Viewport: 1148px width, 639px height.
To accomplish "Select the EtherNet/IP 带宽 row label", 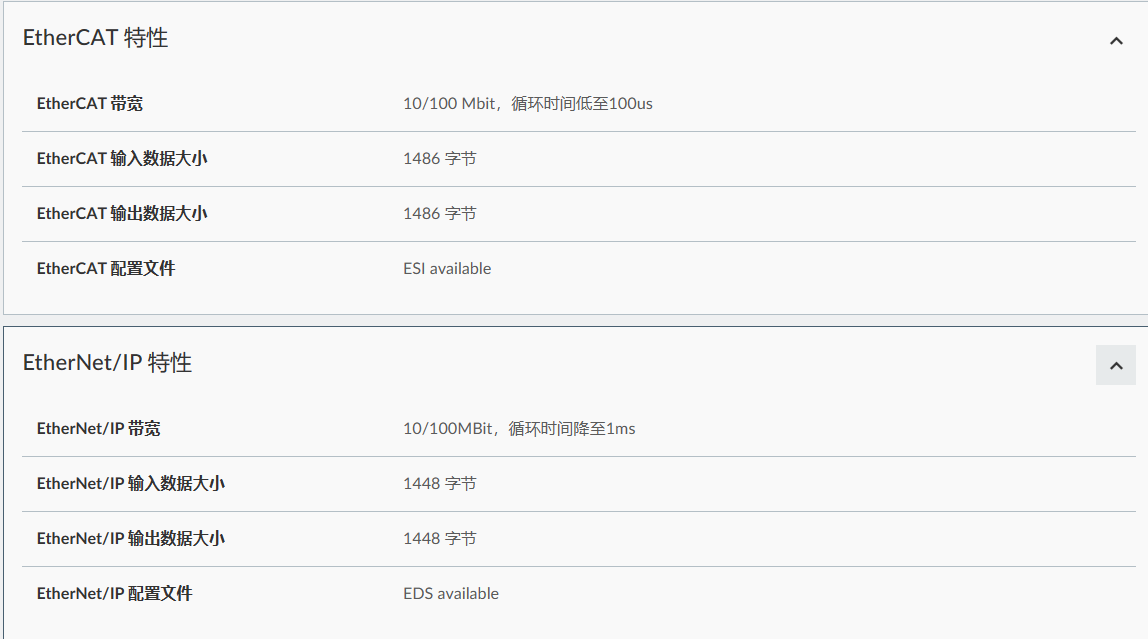I will click(x=99, y=429).
